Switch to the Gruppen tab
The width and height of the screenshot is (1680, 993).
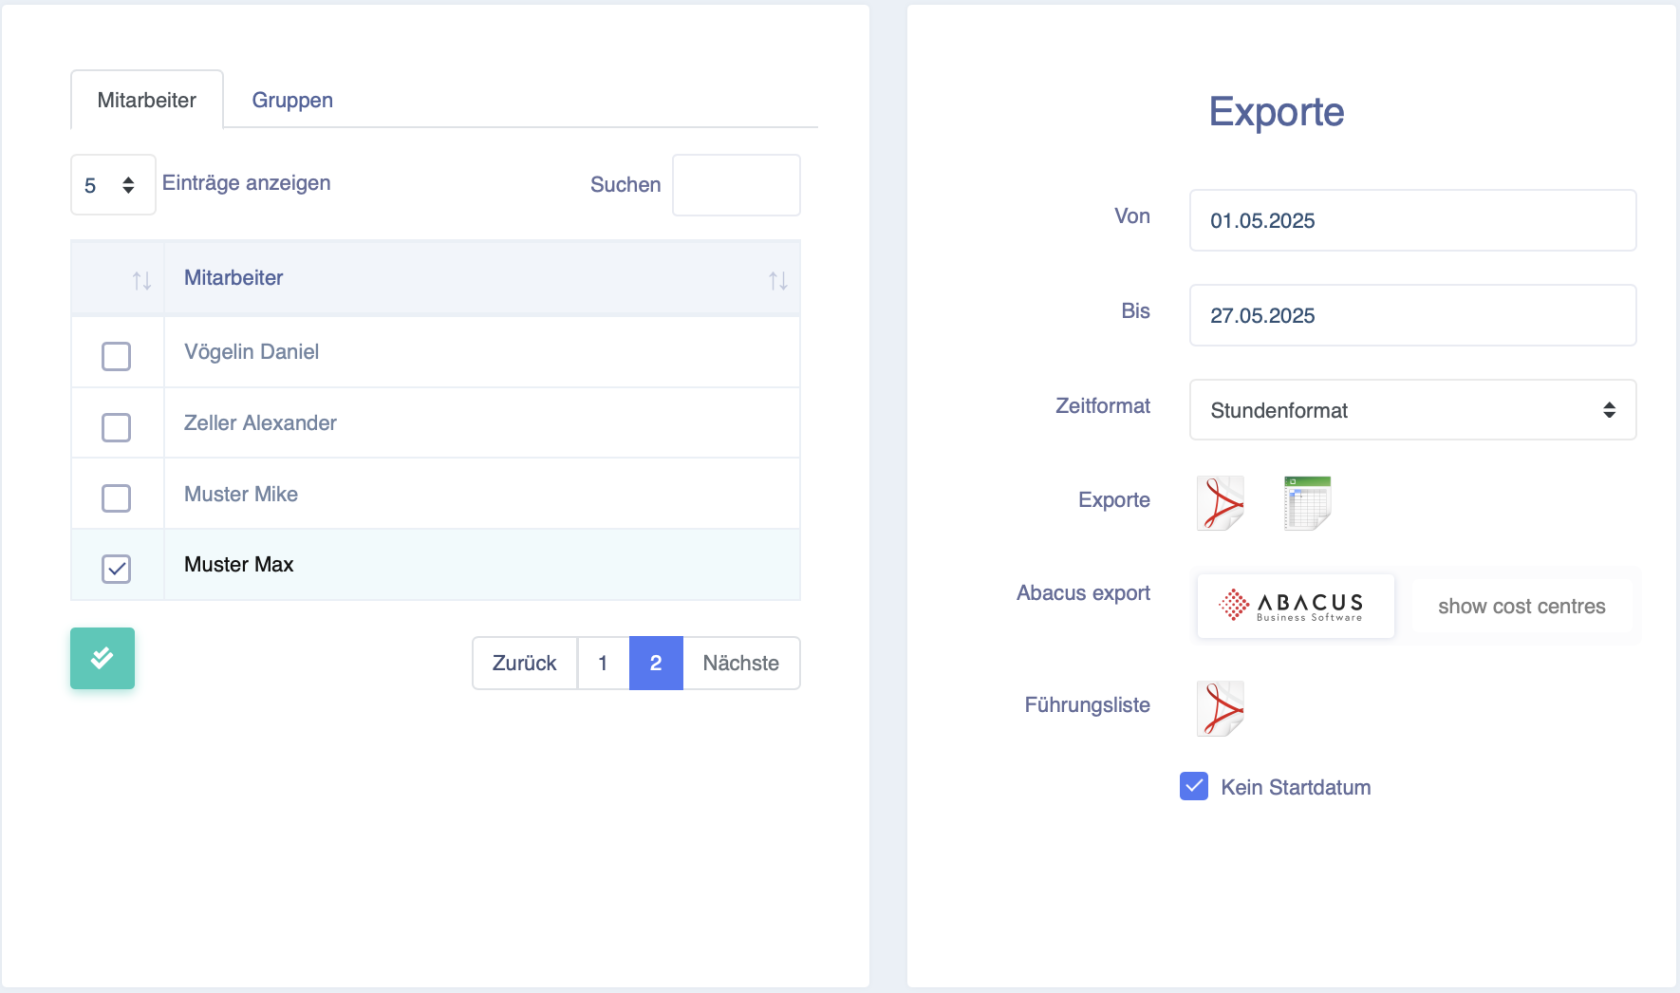[x=292, y=100]
